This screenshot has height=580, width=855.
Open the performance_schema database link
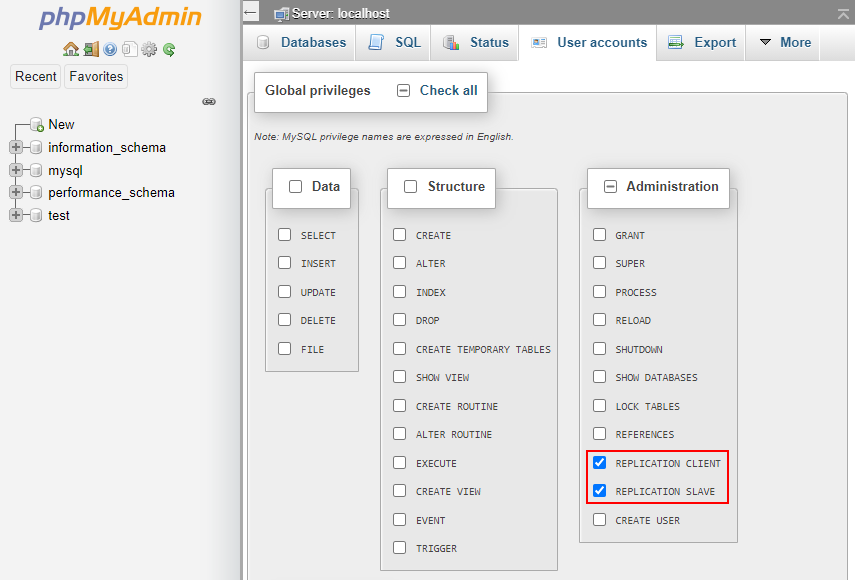point(111,192)
